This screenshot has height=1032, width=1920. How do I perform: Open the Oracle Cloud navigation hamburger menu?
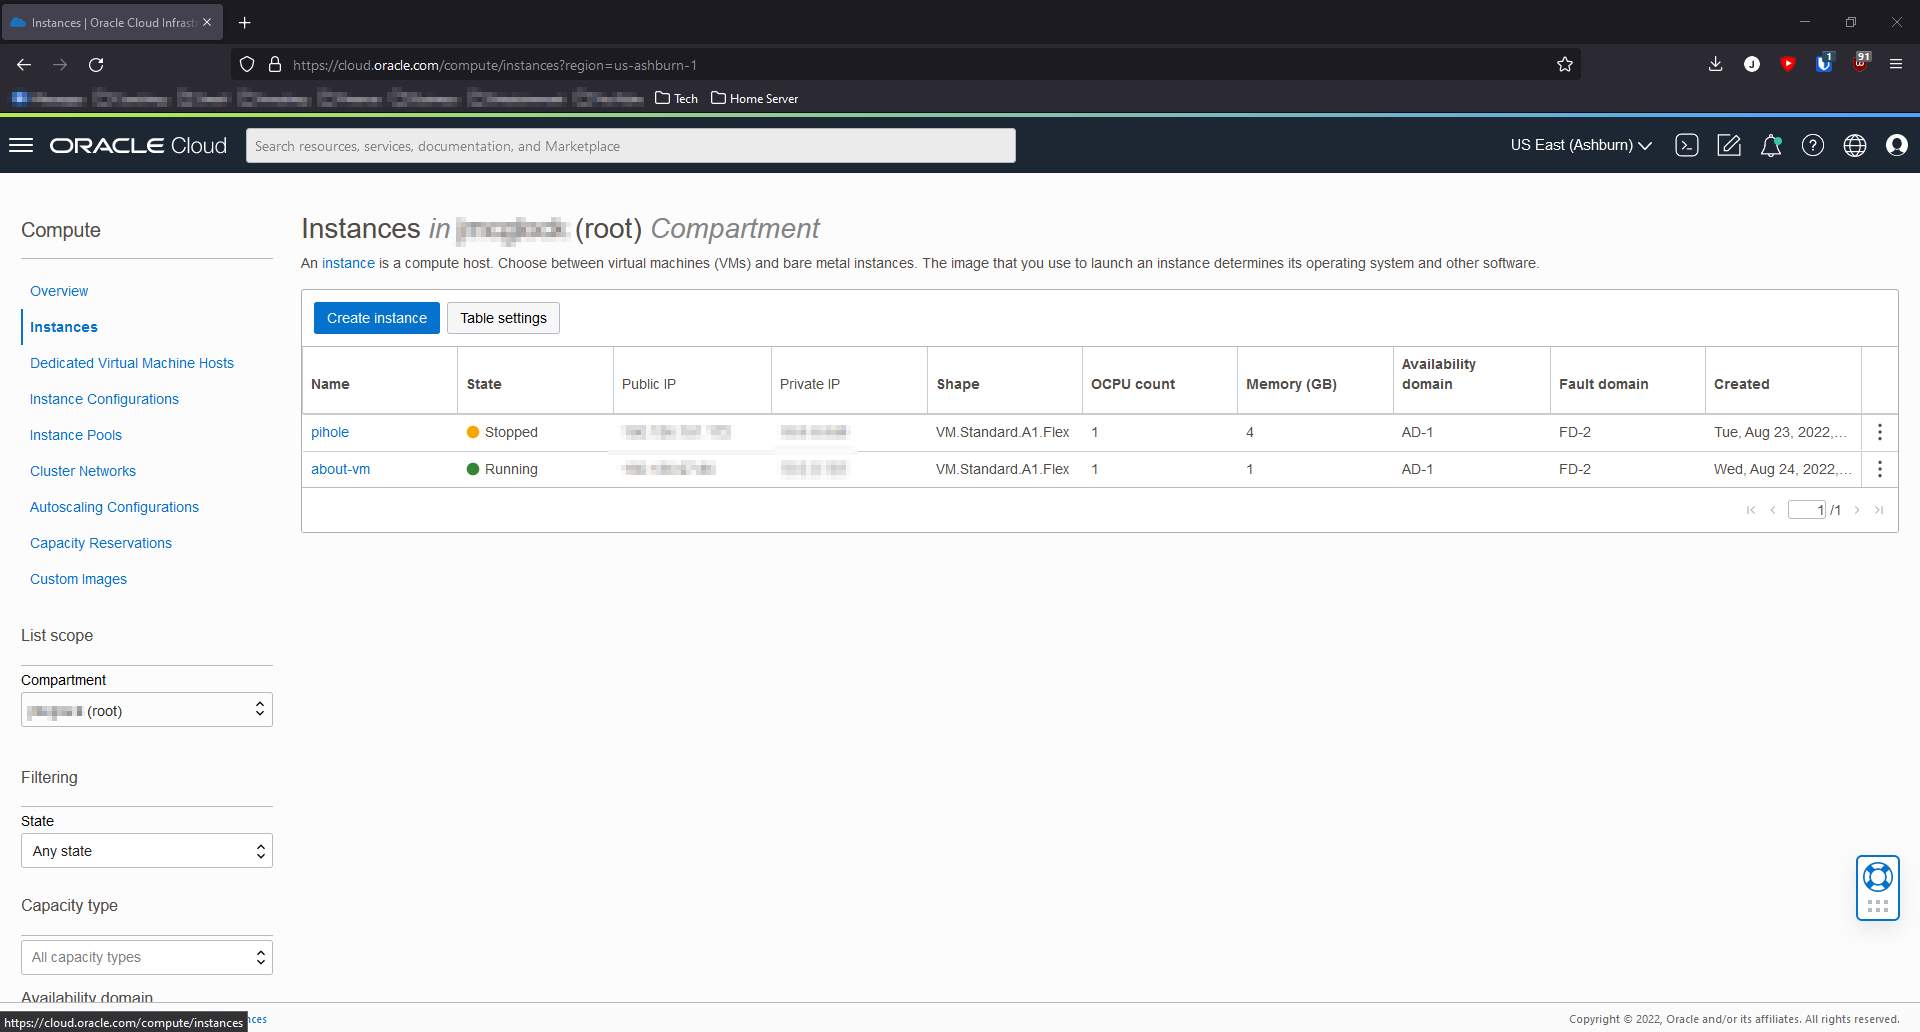click(x=20, y=145)
